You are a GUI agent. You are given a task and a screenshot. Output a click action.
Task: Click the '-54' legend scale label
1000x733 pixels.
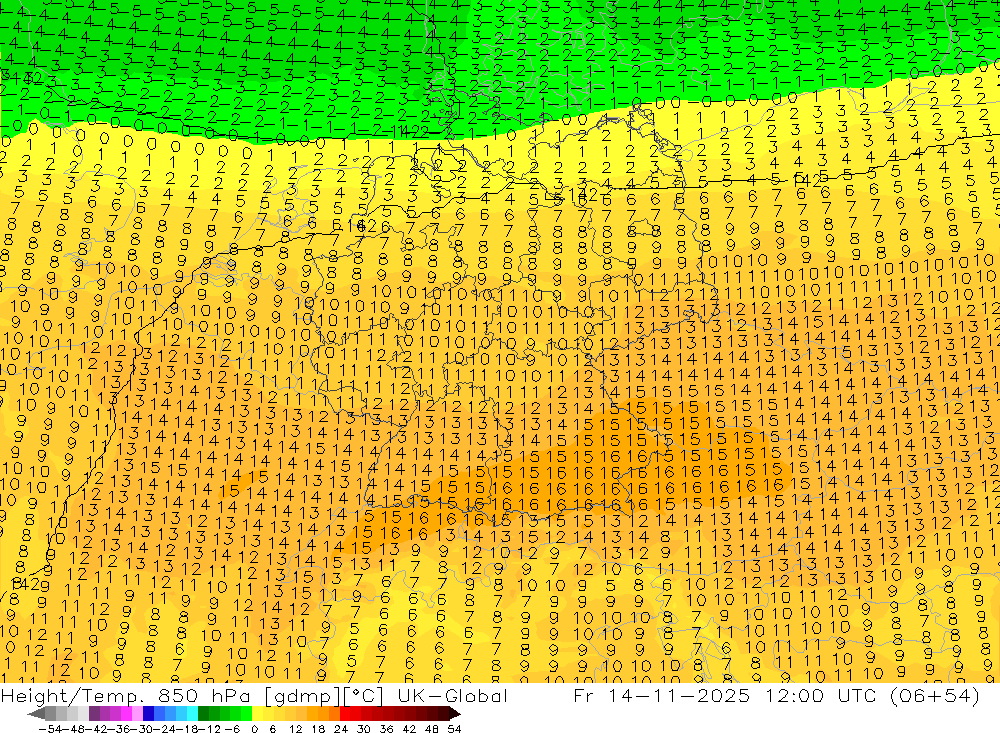pyautogui.click(x=50, y=729)
